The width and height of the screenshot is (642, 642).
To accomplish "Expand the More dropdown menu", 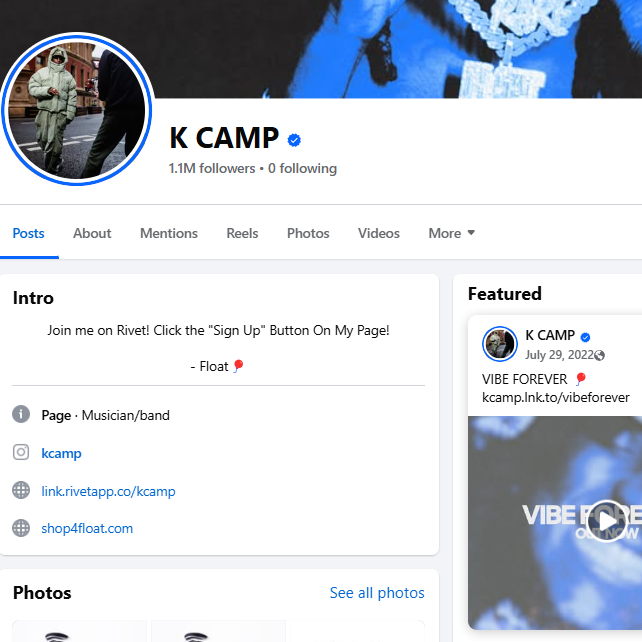I will click(x=452, y=233).
